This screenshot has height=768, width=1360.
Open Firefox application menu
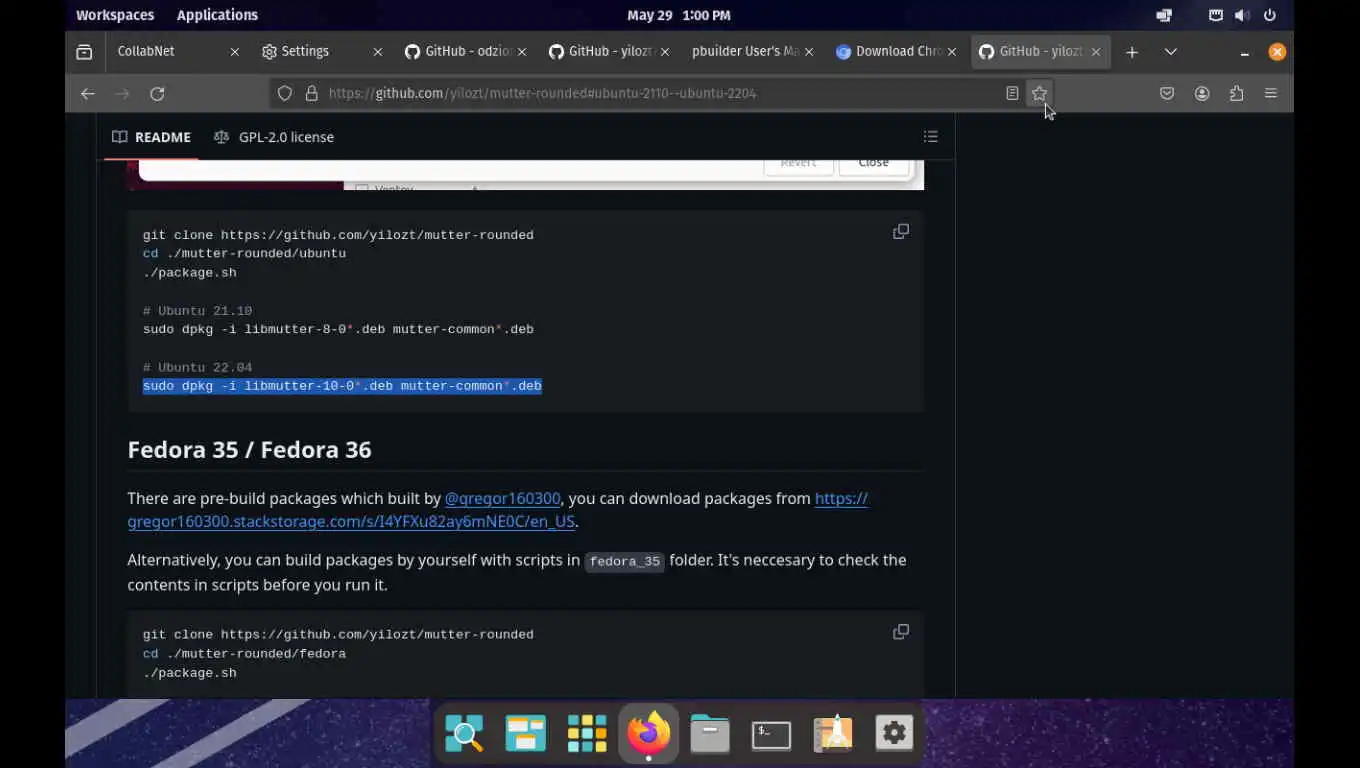pyautogui.click(x=1271, y=93)
